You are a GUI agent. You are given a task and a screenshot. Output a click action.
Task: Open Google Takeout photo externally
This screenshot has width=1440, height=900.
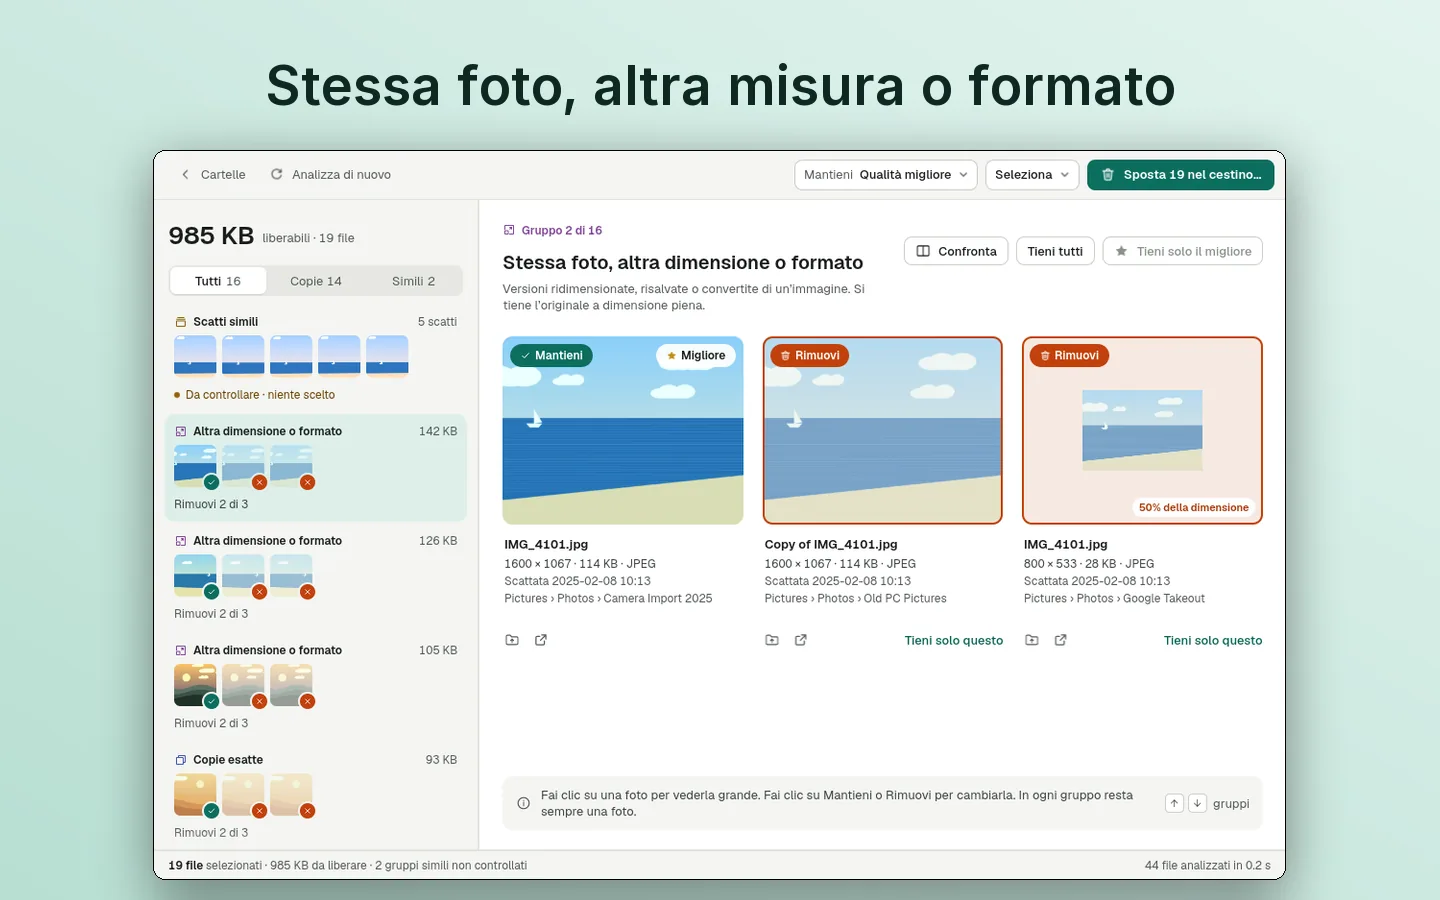click(x=1061, y=640)
